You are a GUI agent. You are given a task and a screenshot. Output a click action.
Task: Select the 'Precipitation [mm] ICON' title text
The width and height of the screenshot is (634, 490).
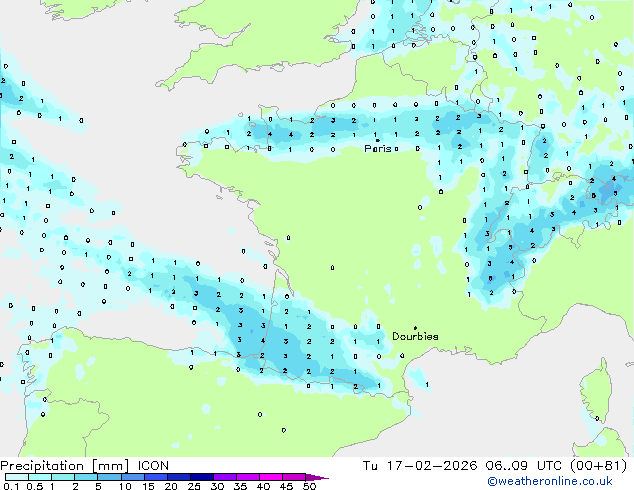[x=84, y=466]
